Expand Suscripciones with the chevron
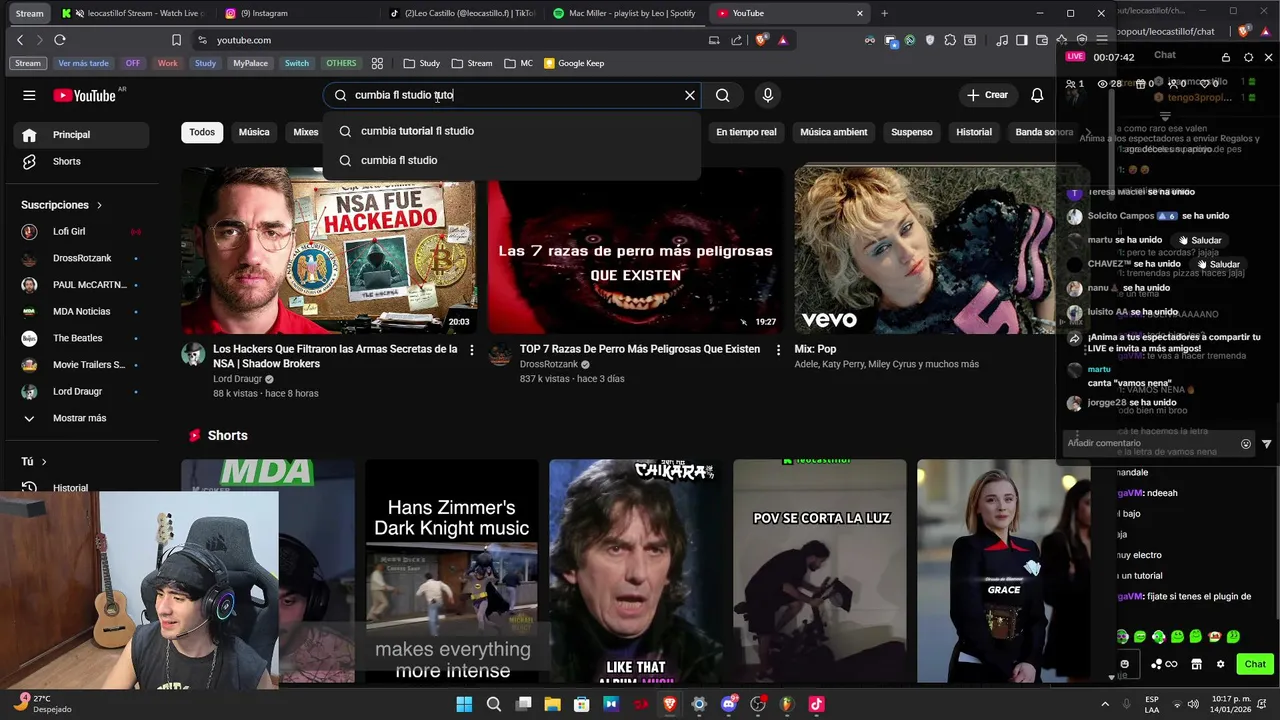This screenshot has height=720, width=1280. [99, 205]
